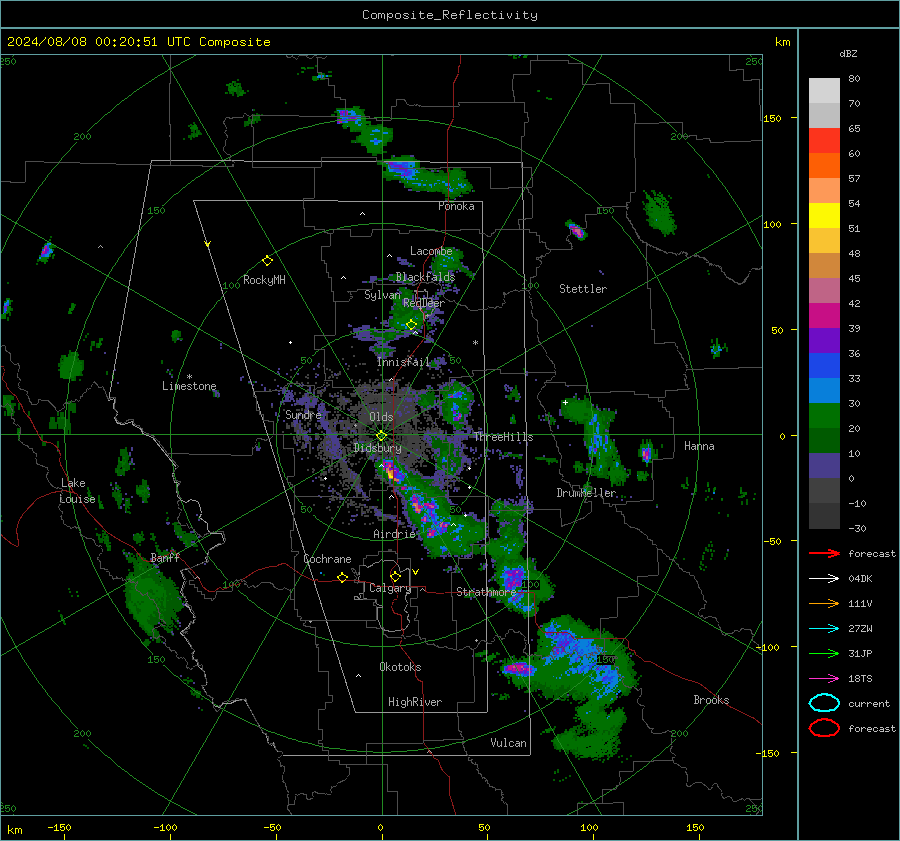Click the yellow diamond marker near RockyMH

[x=267, y=261]
